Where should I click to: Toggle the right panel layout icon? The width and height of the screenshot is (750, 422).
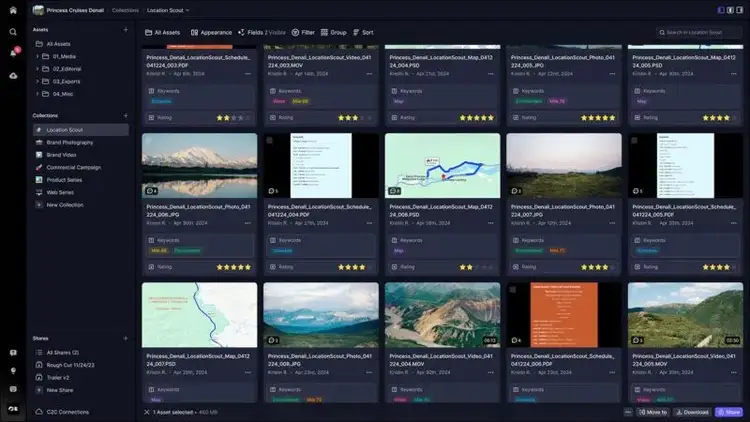click(740, 10)
